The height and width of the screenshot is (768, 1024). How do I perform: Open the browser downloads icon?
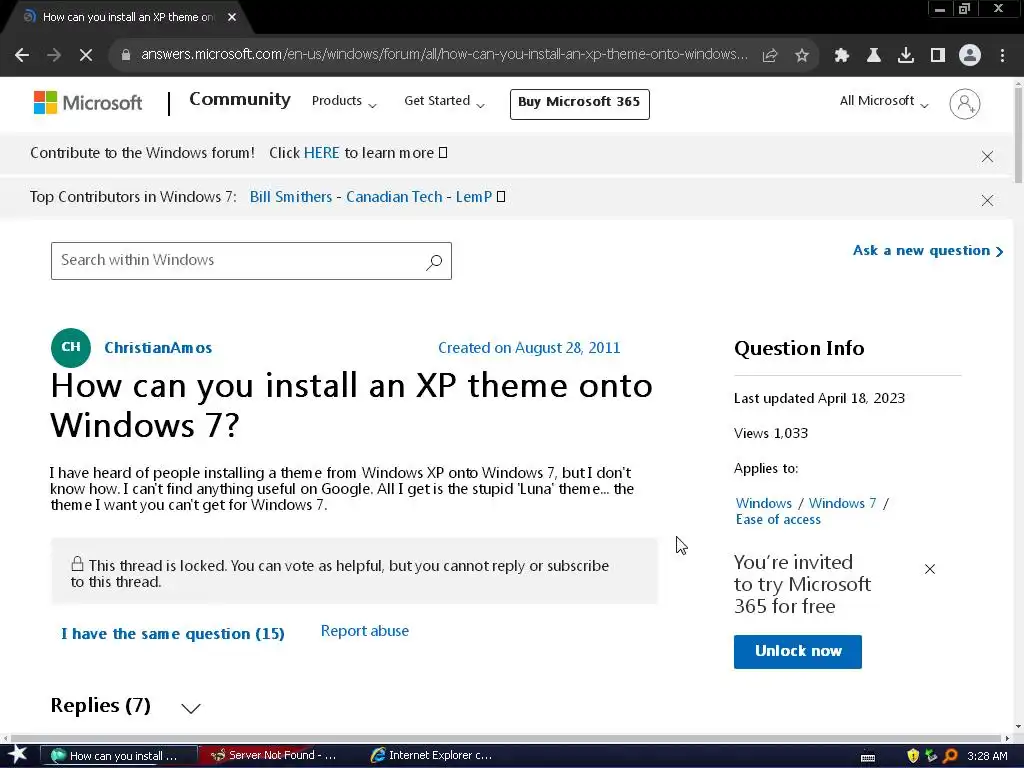(906, 56)
